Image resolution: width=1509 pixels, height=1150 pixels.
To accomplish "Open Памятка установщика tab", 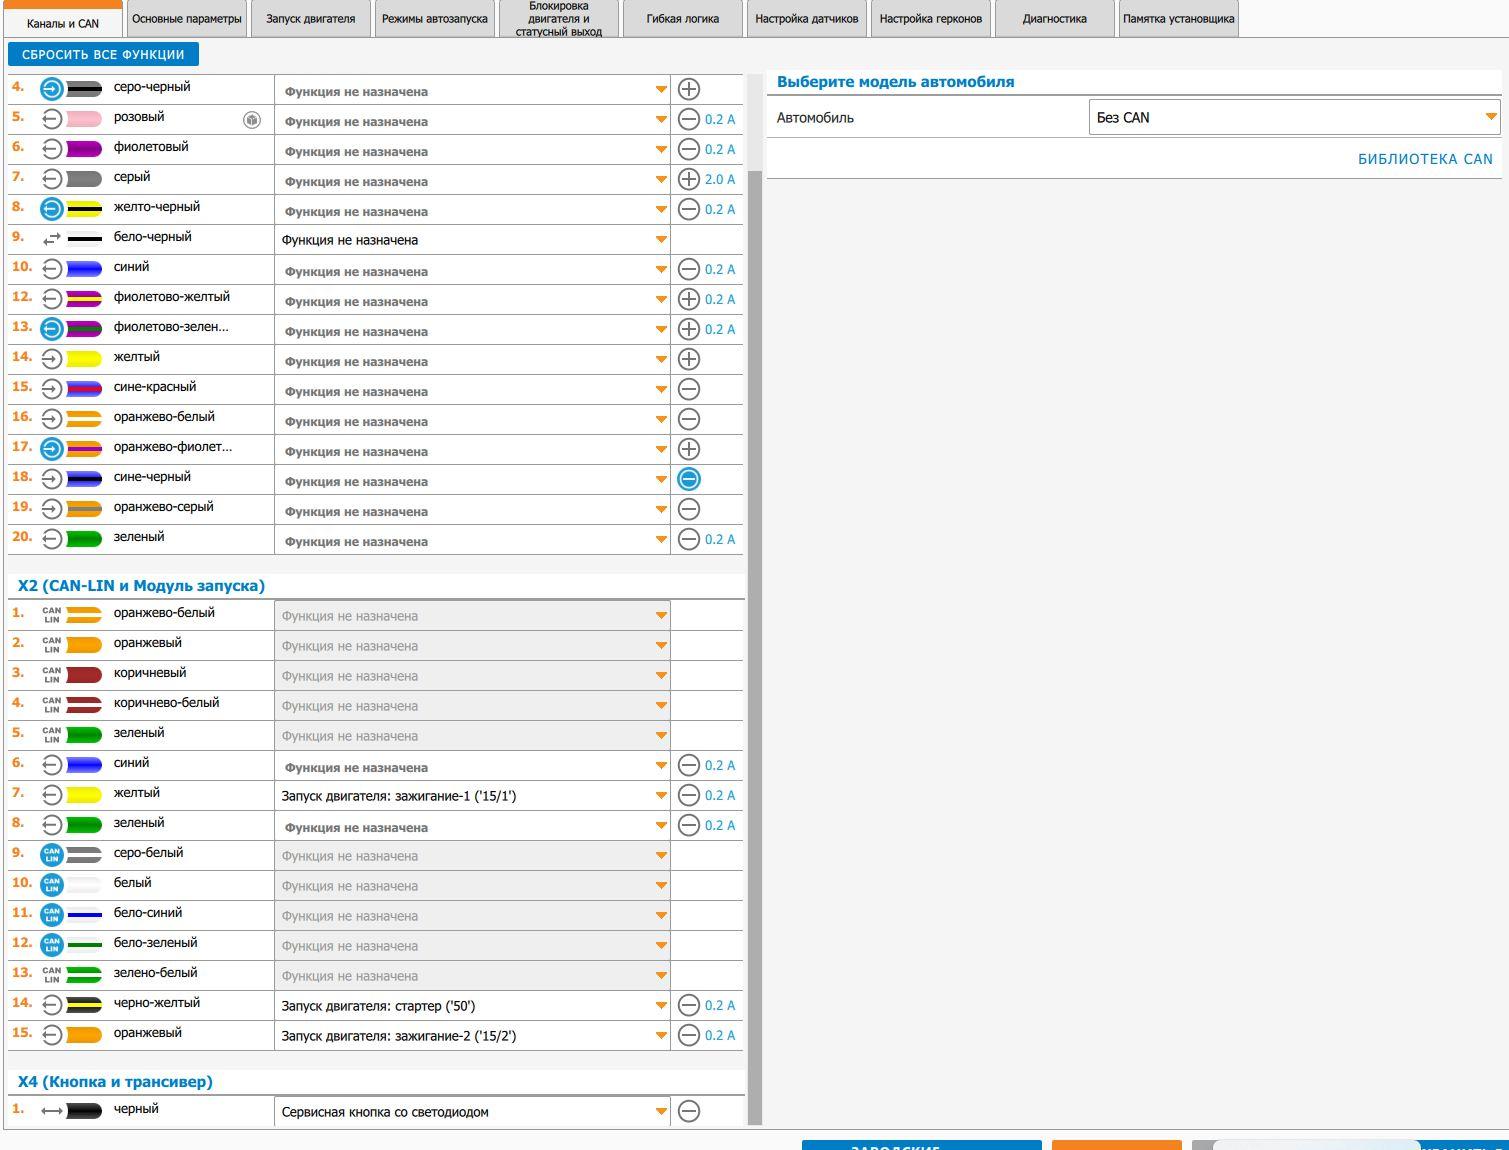I will (x=1179, y=19).
